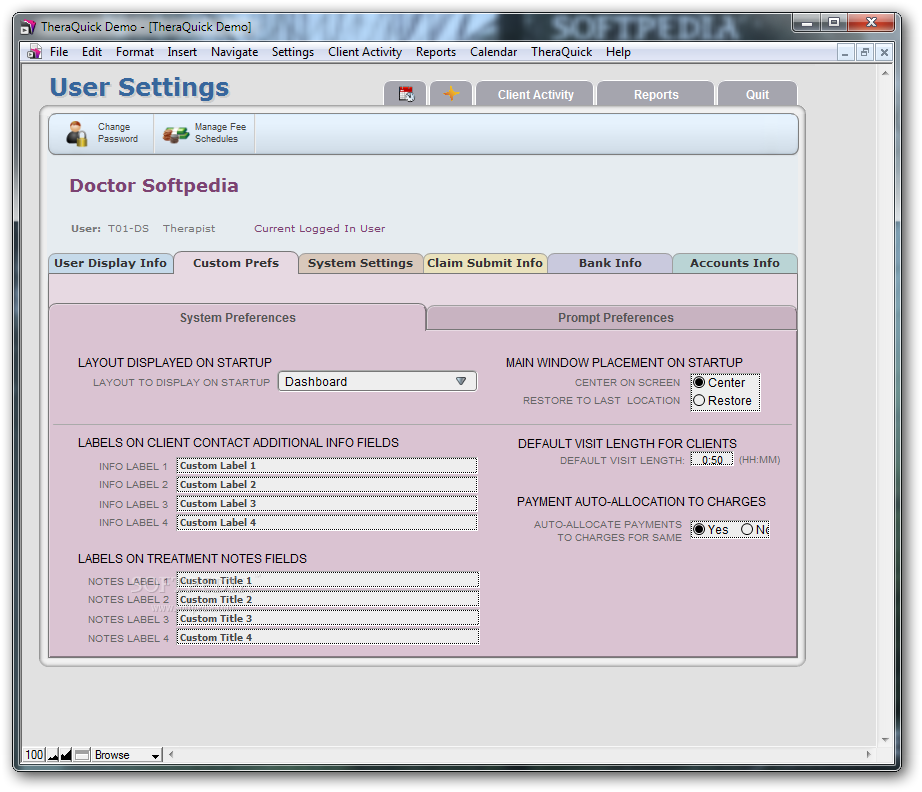Switch to the Custom Prefs tab
The image size is (922, 792).
coord(236,263)
